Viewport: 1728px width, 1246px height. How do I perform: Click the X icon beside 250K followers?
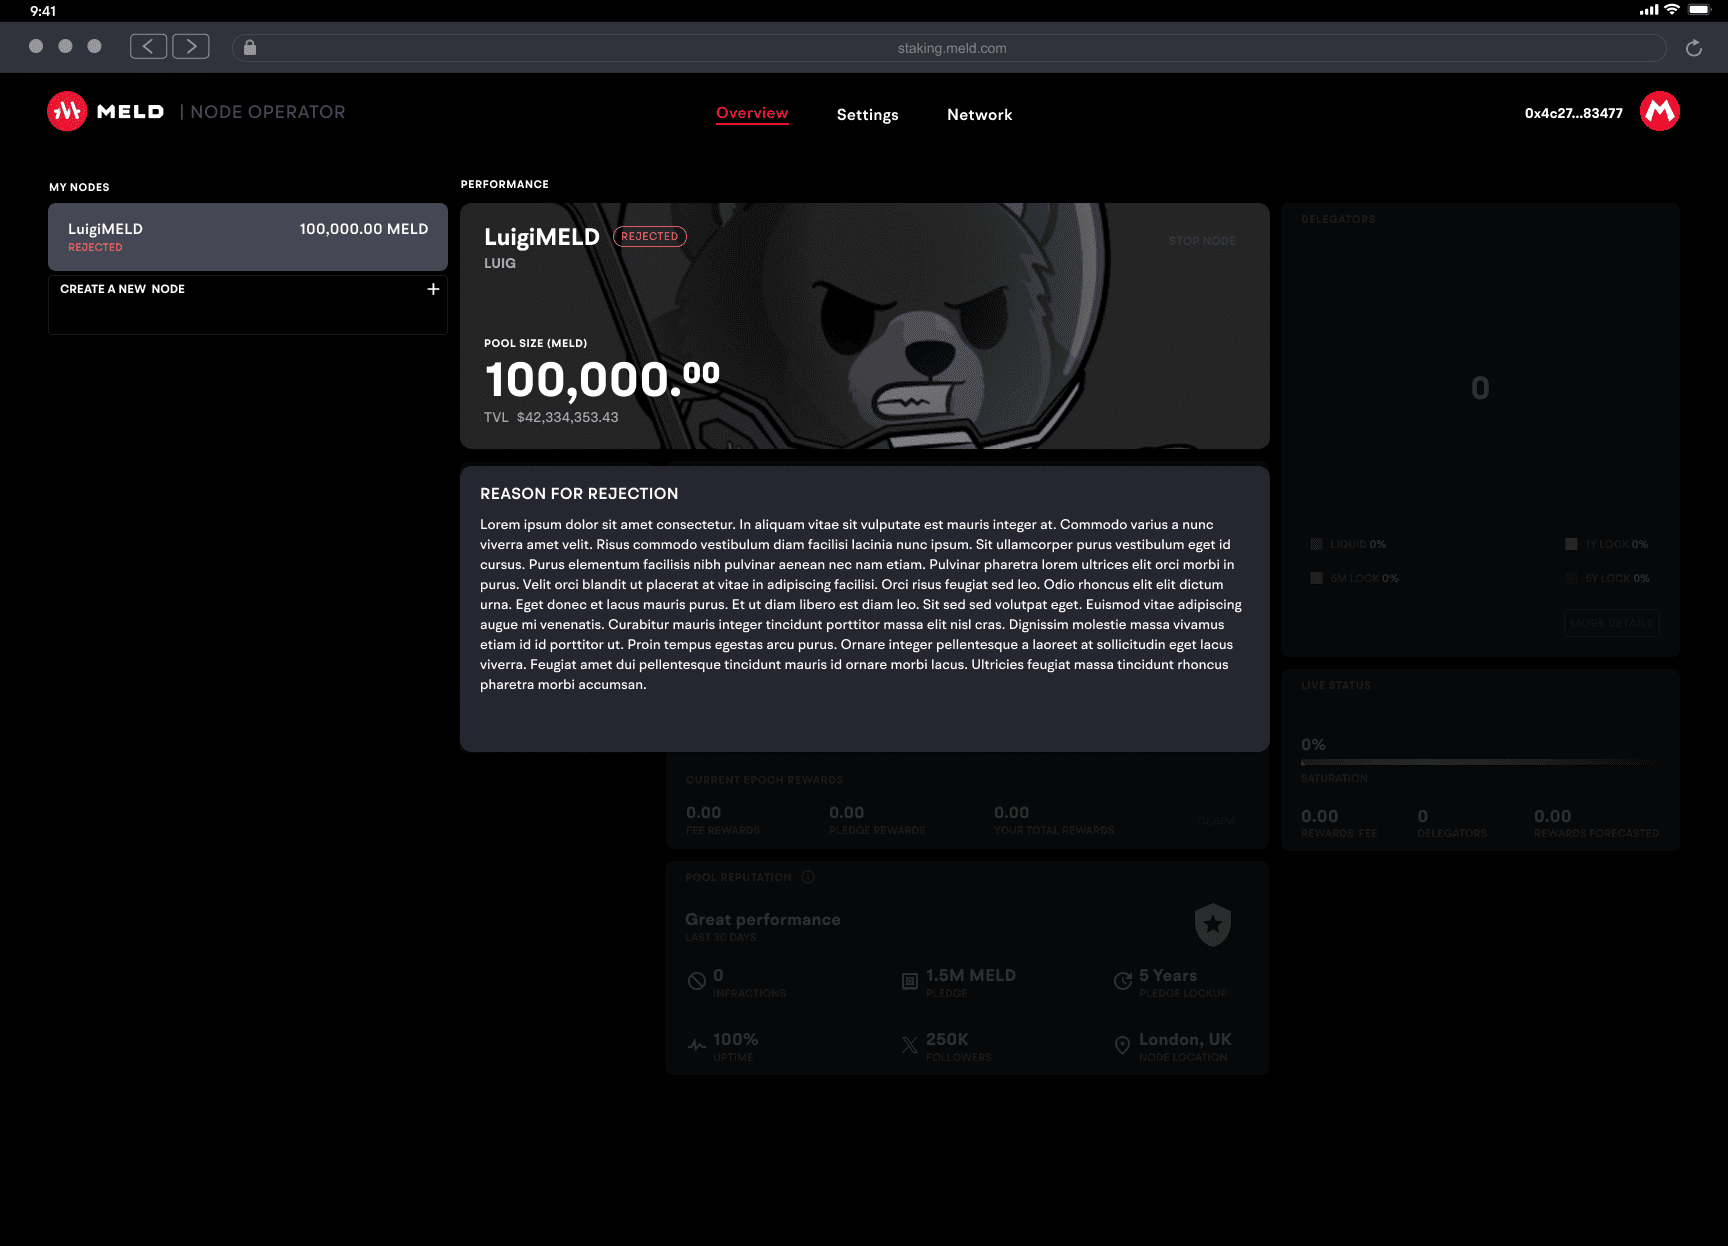(x=908, y=1044)
